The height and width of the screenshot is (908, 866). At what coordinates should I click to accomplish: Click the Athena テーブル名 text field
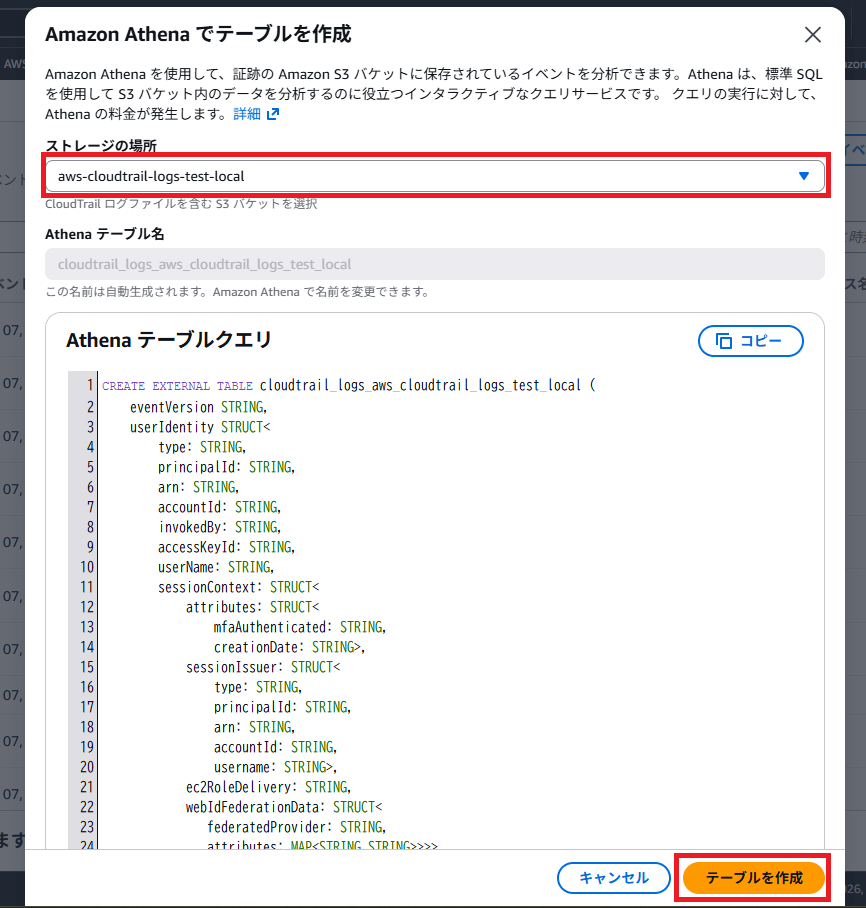(x=434, y=264)
